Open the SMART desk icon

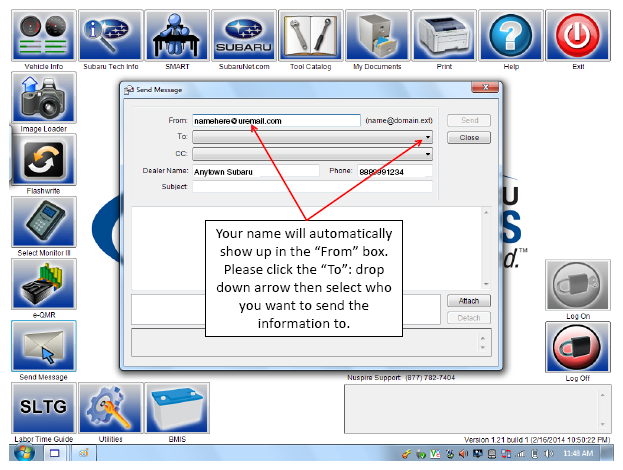click(x=177, y=36)
